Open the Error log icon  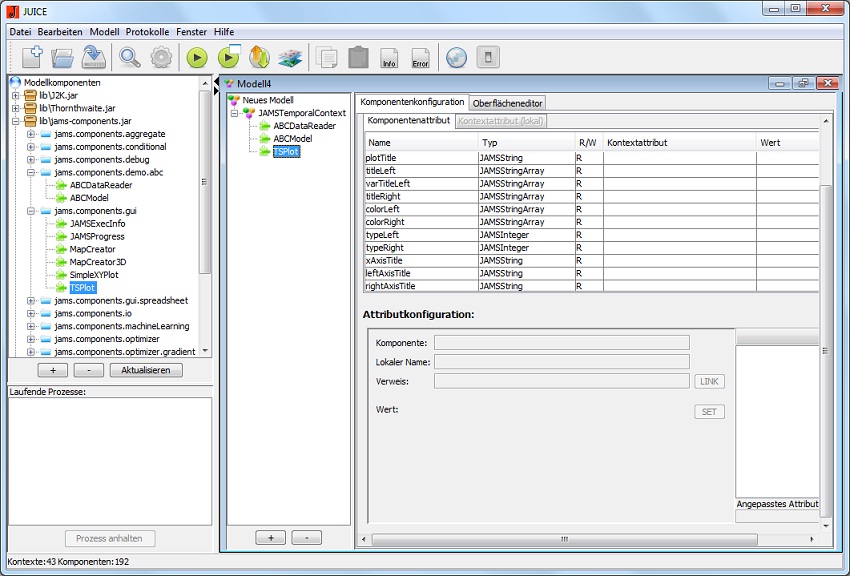pos(421,57)
